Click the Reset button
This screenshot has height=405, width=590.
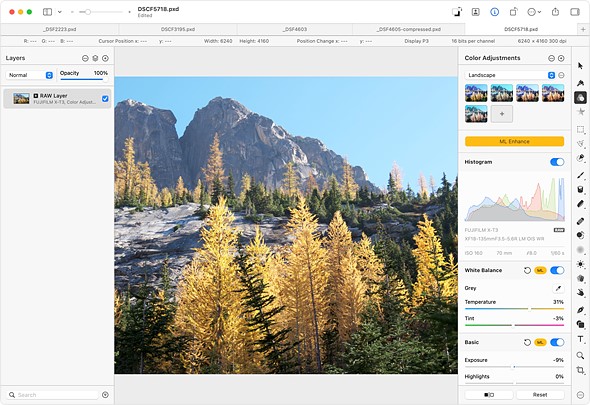tap(540, 395)
